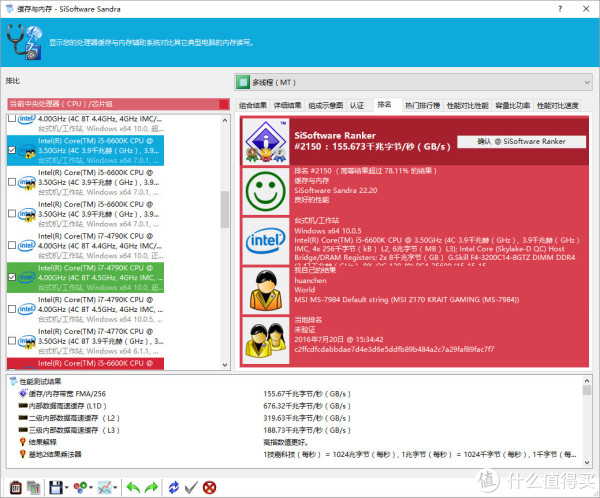Click the icon beside 性能测试结果 heading
Screen dimensions: 600x498
point(14,381)
